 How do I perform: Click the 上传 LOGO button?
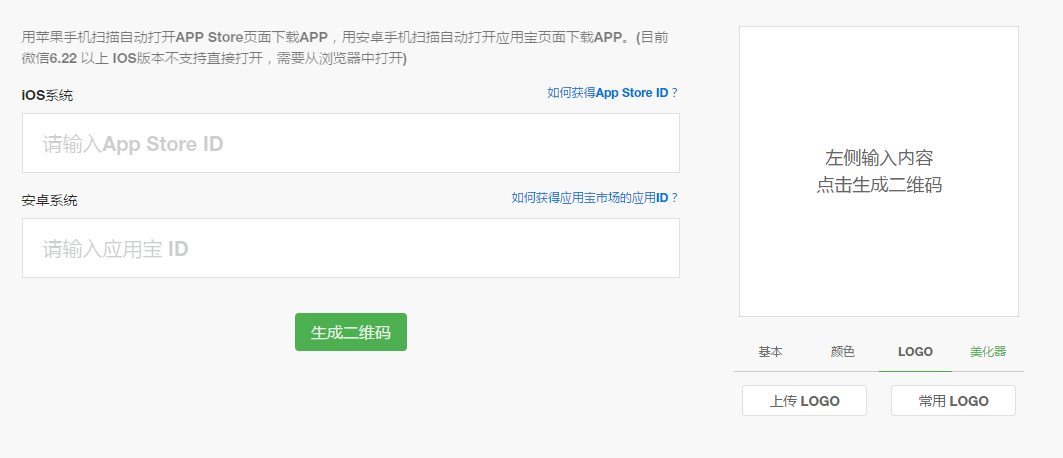pyautogui.click(x=804, y=401)
